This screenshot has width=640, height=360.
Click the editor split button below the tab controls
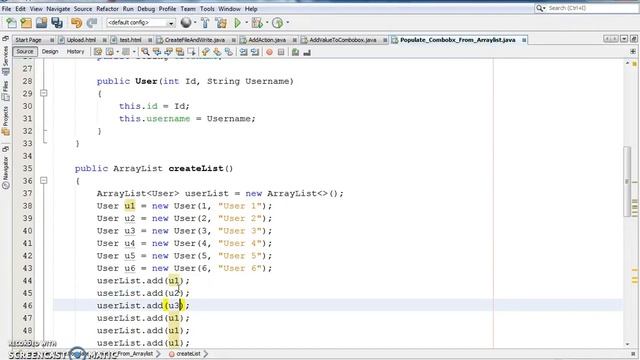[633, 51]
